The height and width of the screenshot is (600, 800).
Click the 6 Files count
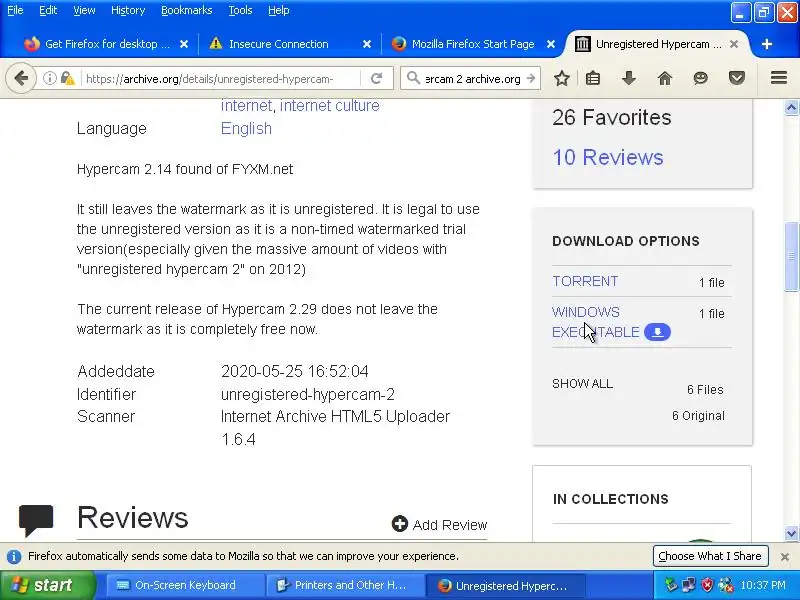pyautogui.click(x=705, y=390)
